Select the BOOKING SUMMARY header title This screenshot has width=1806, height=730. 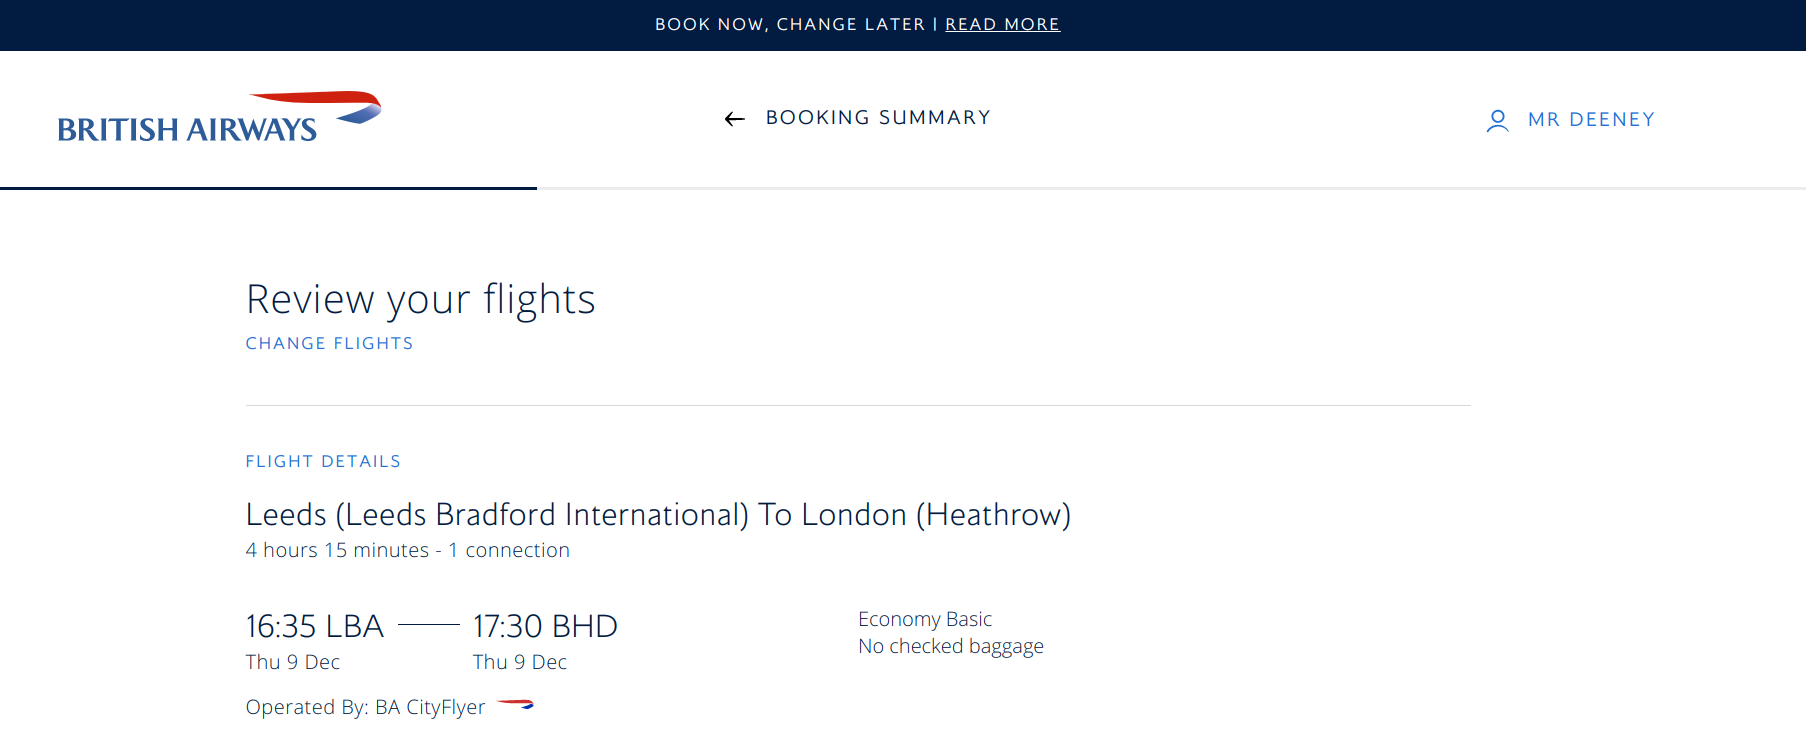tap(878, 118)
